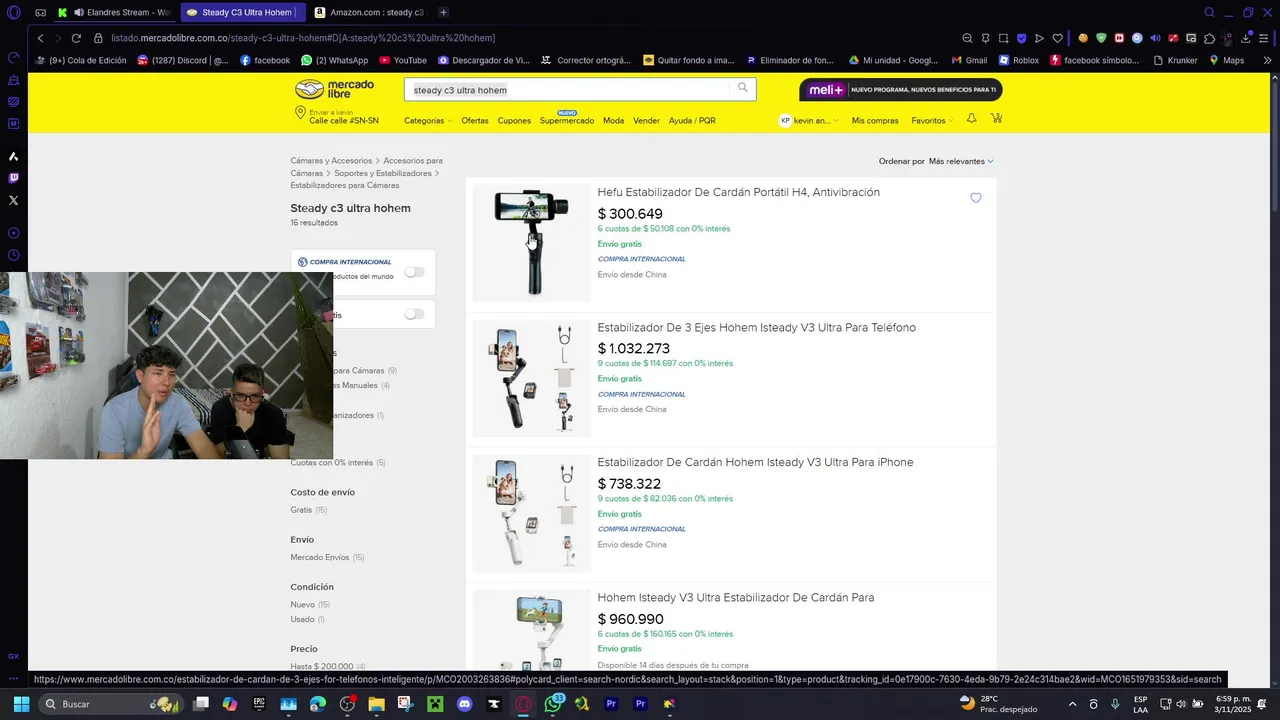Open Categorías dropdown menu

click(x=427, y=120)
